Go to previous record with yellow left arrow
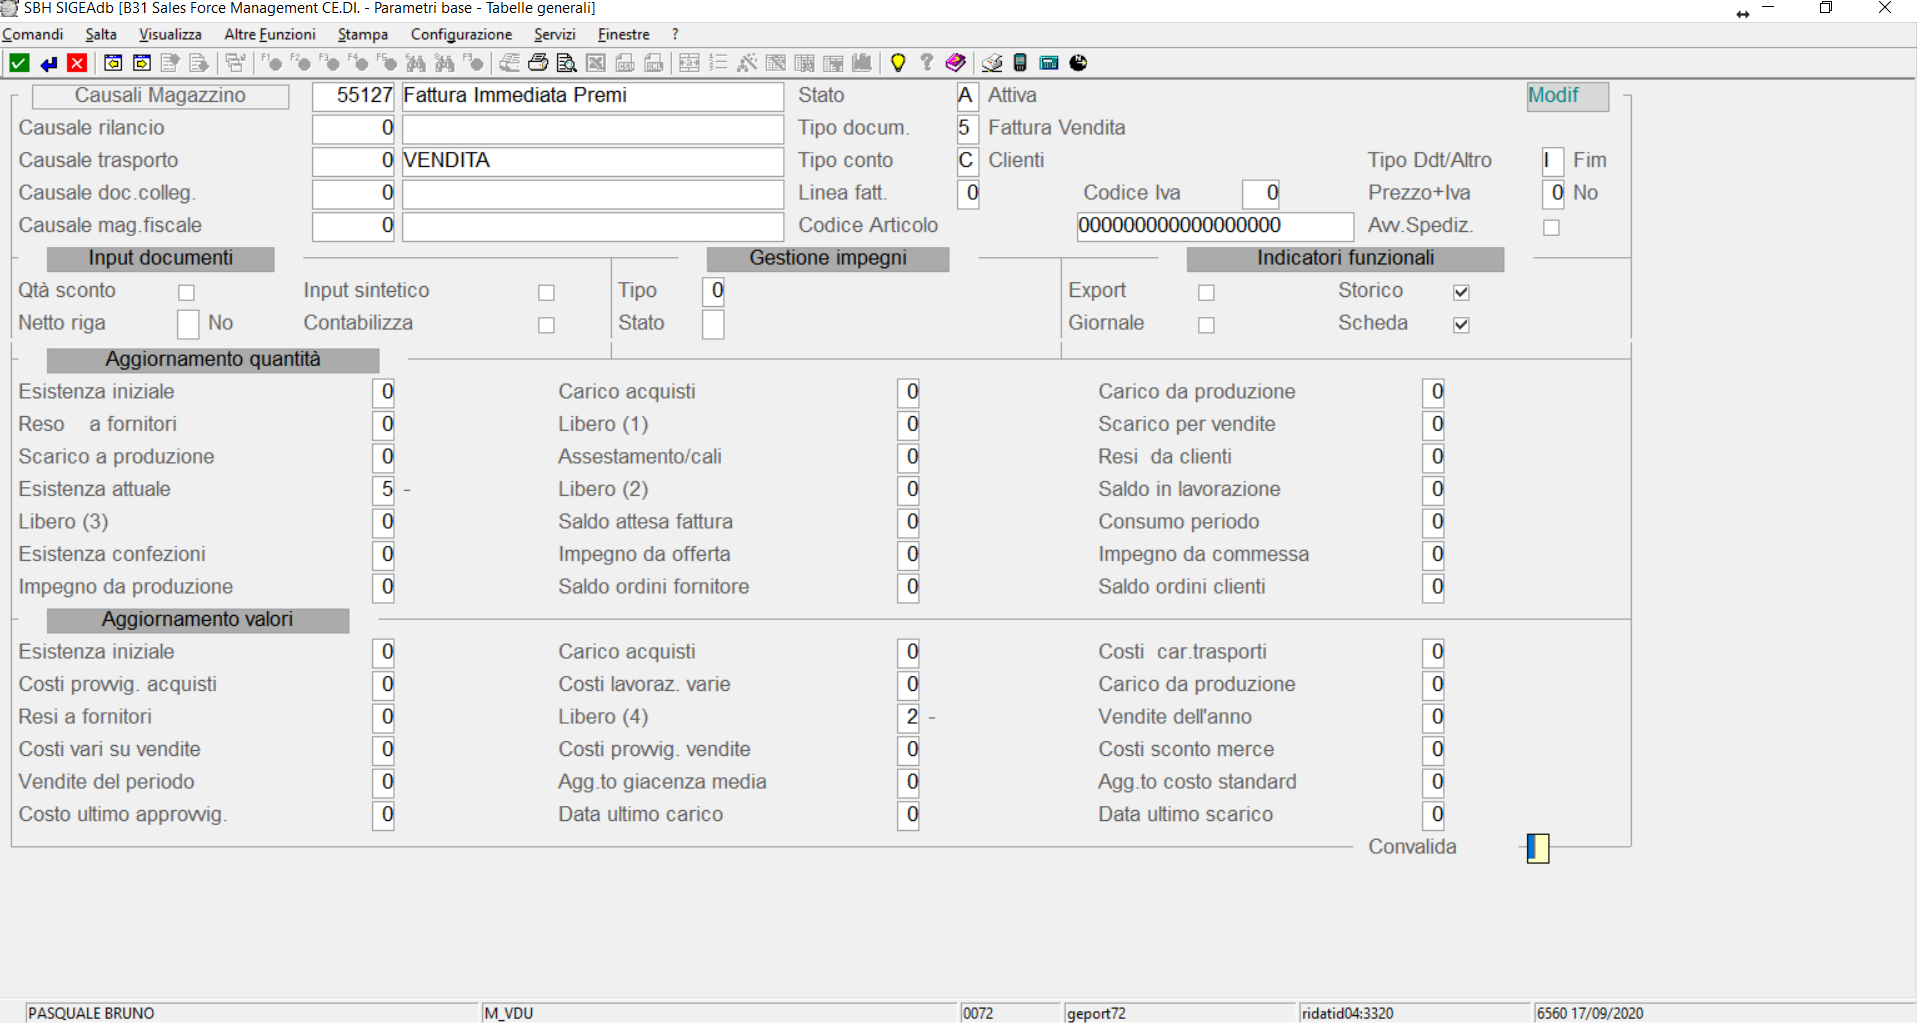Viewport: 1917px width, 1023px height. [113, 63]
